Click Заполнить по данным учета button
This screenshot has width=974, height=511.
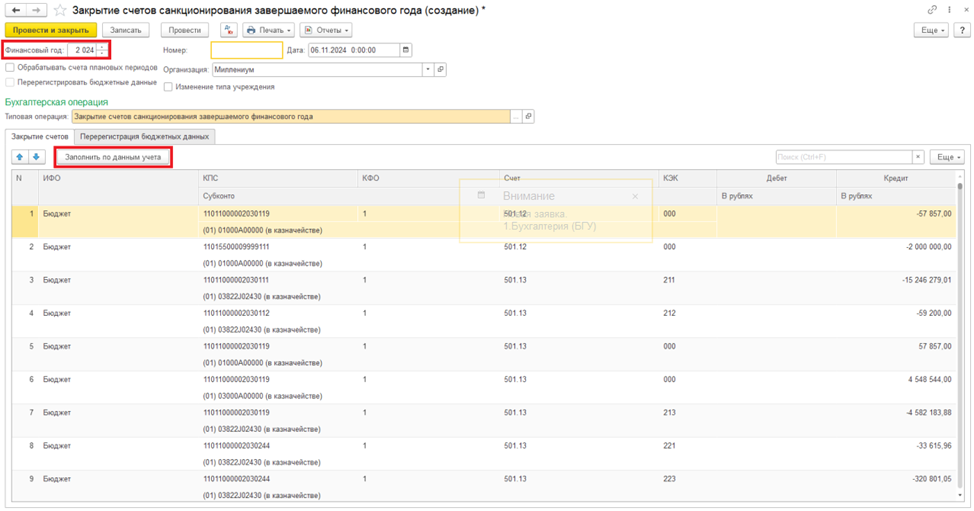click(113, 157)
